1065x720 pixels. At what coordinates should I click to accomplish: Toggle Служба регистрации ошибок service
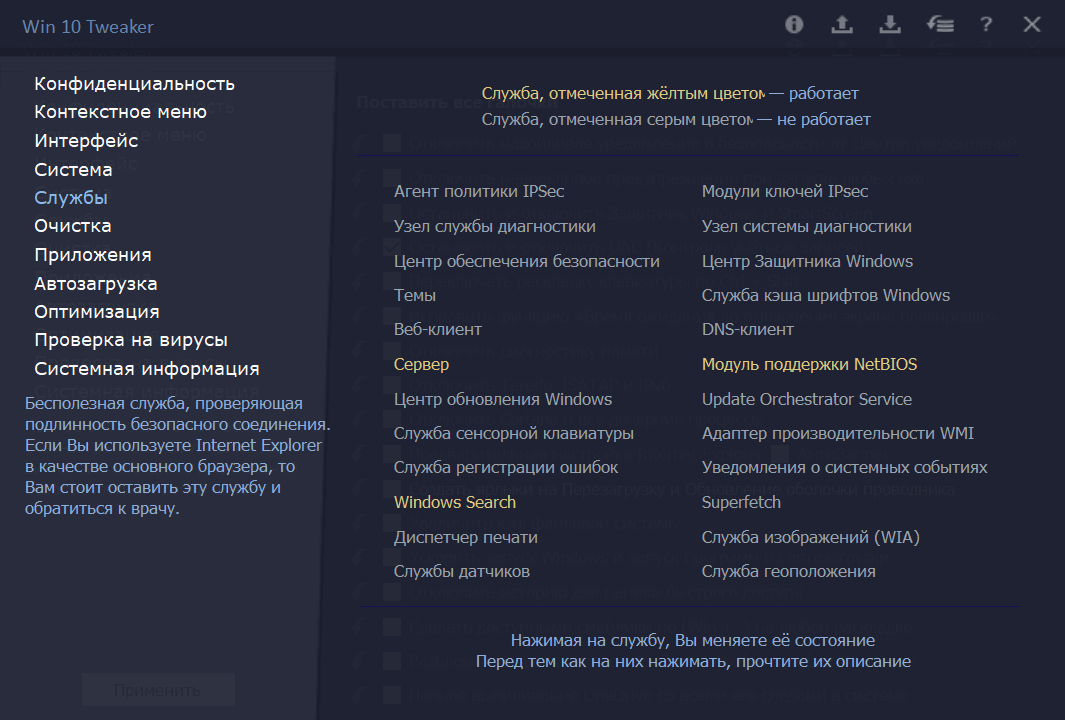click(506, 467)
